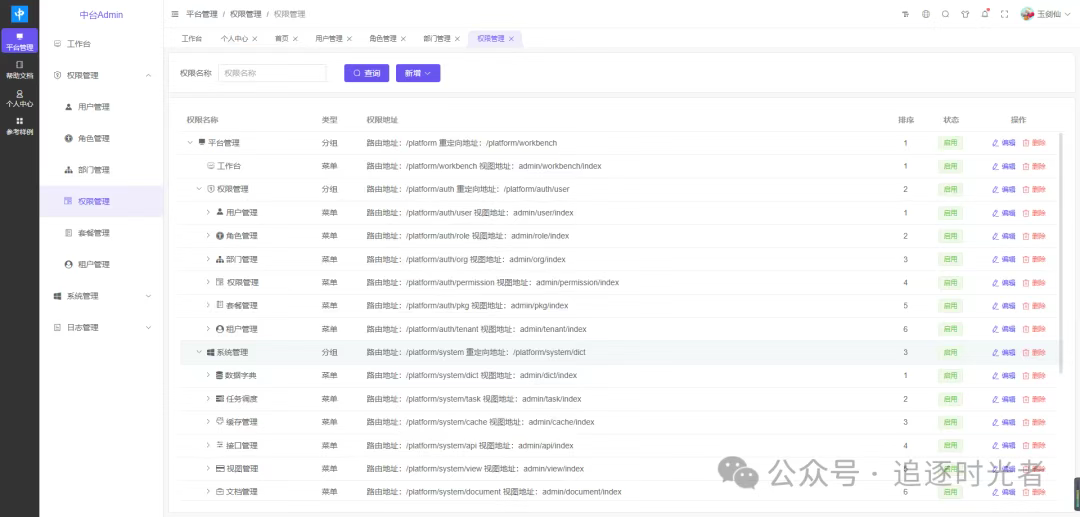Toggle the menu collapse hamburger icon
Image resolution: width=1080 pixels, height=517 pixels.
pyautogui.click(x=175, y=14)
